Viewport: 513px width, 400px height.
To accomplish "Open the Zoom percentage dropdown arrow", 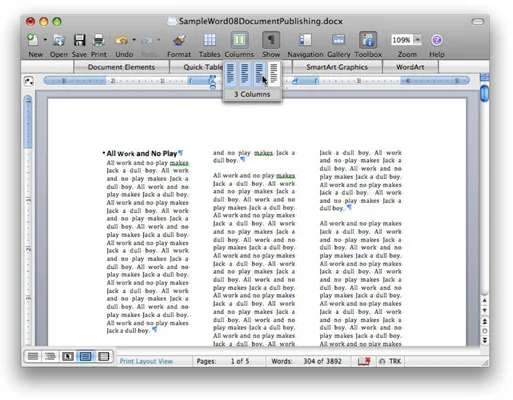I will 418,40.
